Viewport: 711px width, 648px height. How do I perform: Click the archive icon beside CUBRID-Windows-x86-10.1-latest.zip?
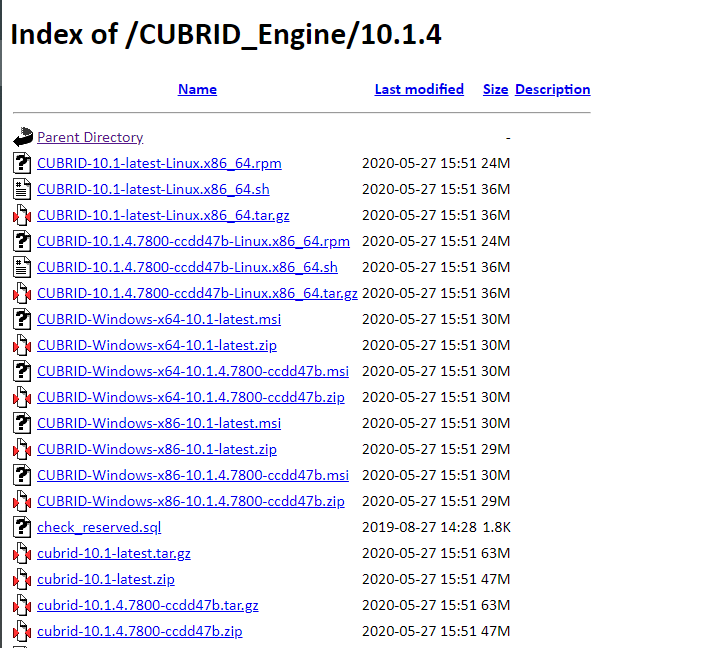coord(22,449)
